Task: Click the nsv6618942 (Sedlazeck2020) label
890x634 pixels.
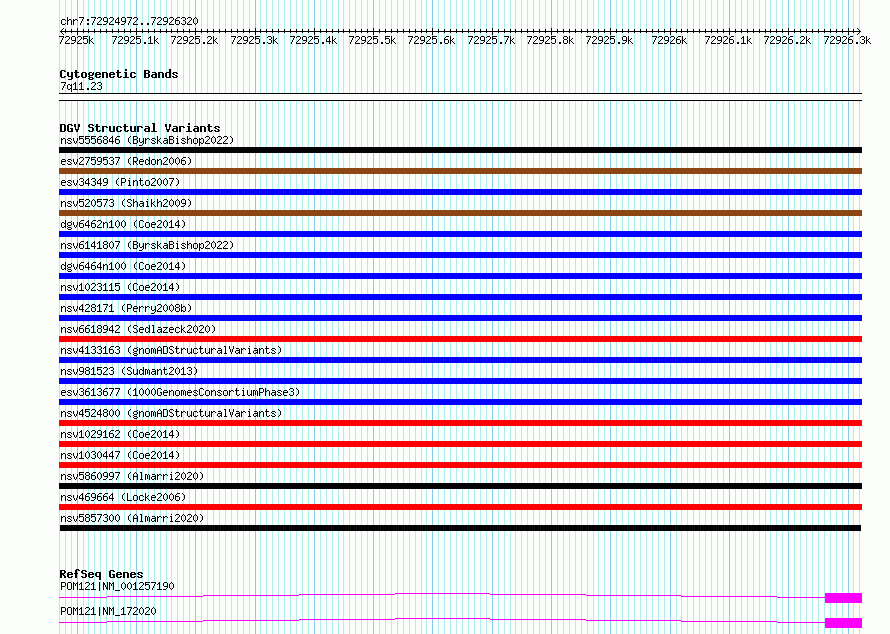Action: click(138, 329)
